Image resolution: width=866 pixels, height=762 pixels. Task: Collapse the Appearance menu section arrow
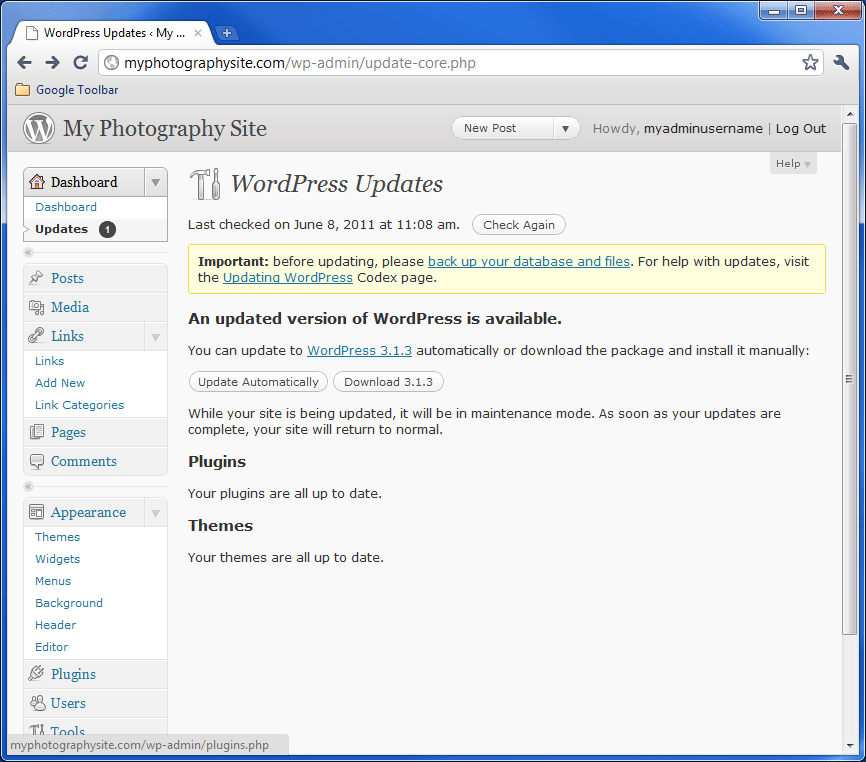point(156,514)
